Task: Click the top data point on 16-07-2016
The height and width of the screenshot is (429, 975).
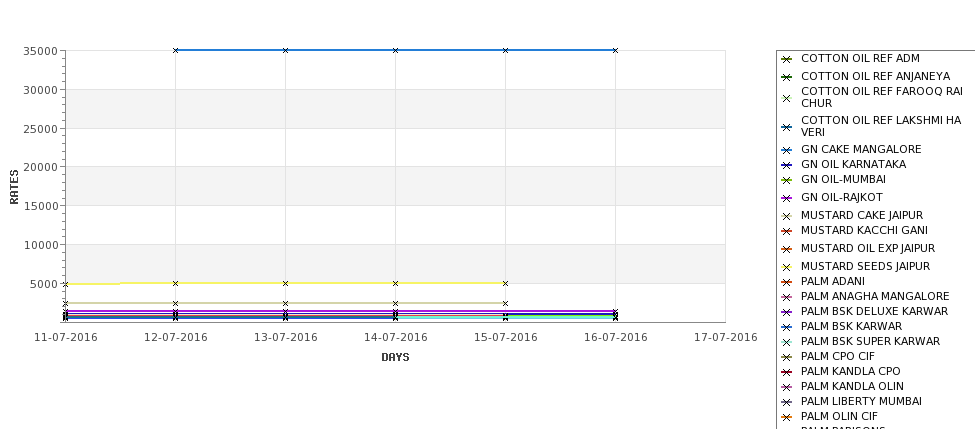Action: click(x=615, y=50)
